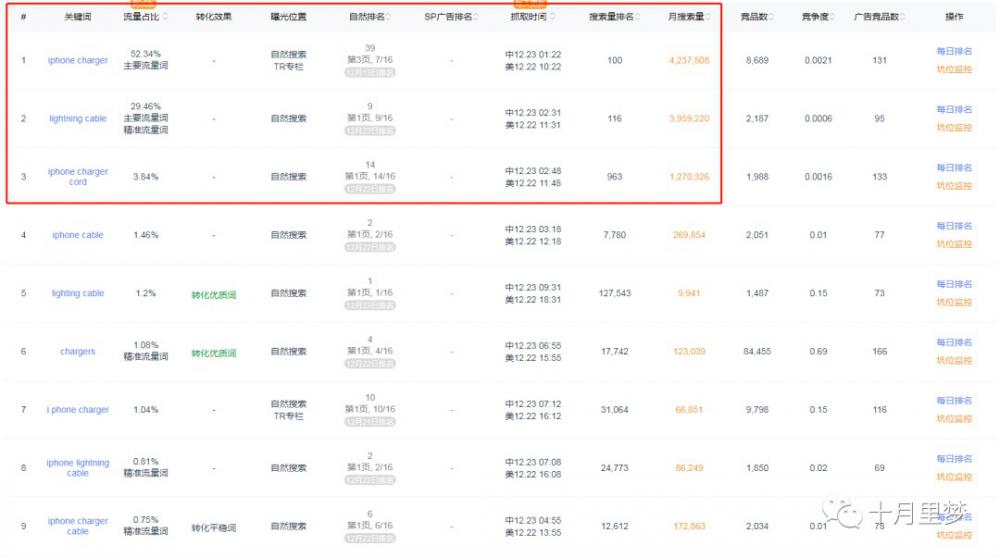
Task: Open the iphone lightning cable keyword link
Action: [x=78, y=467]
